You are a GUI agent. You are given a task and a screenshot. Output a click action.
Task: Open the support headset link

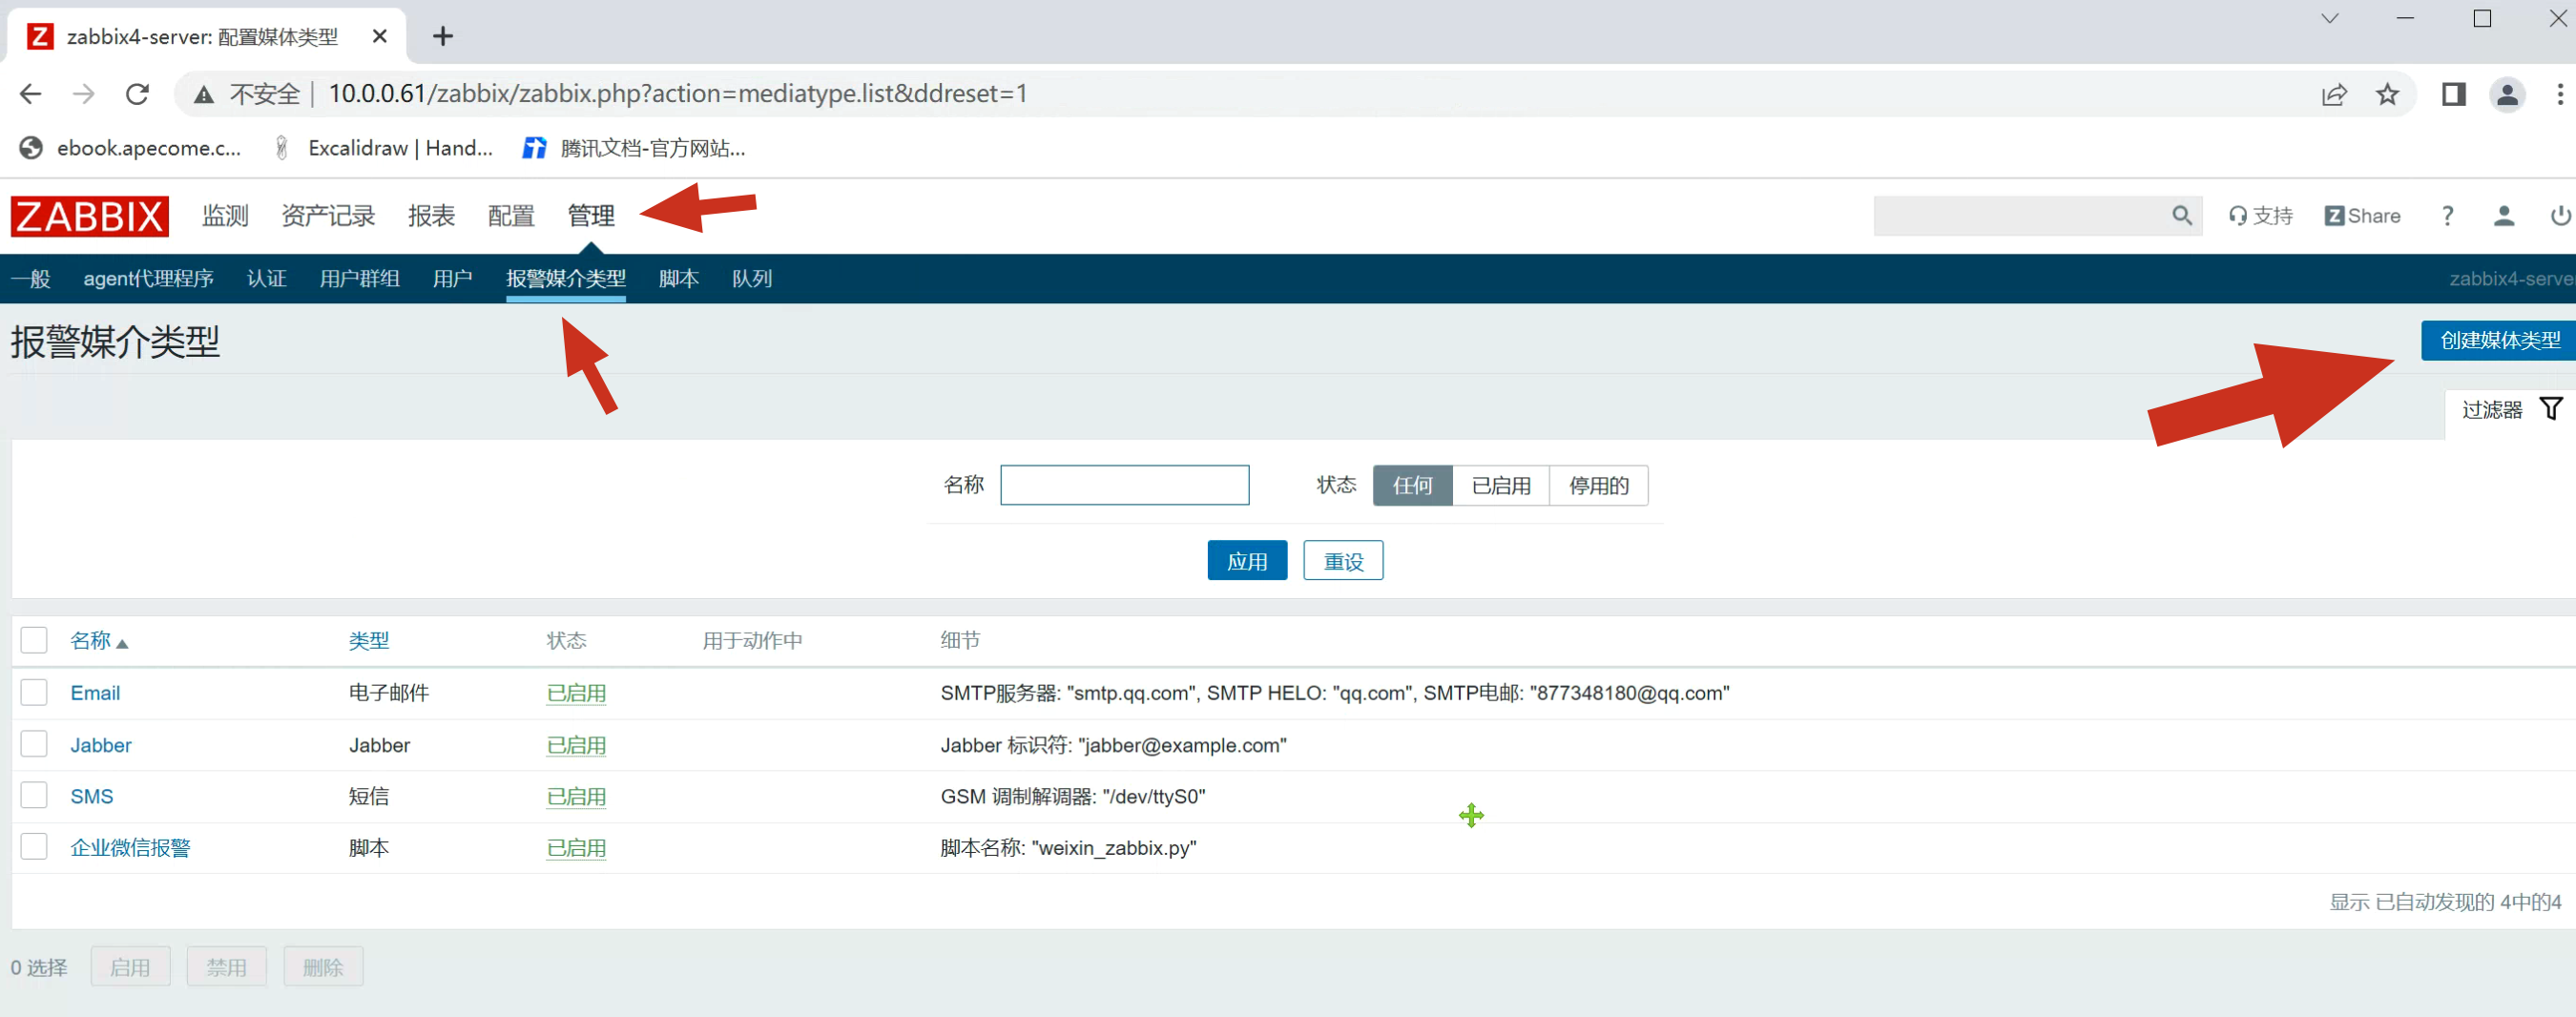[2260, 216]
